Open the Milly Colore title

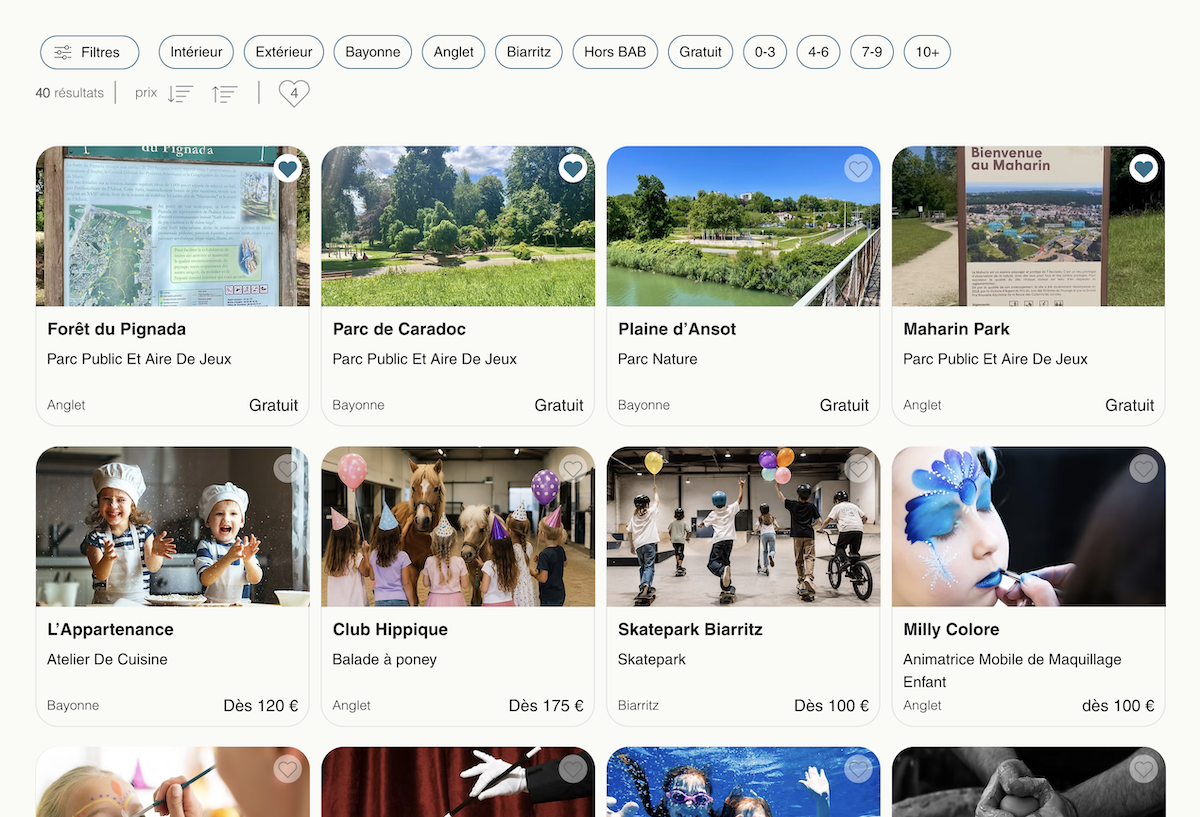951,629
